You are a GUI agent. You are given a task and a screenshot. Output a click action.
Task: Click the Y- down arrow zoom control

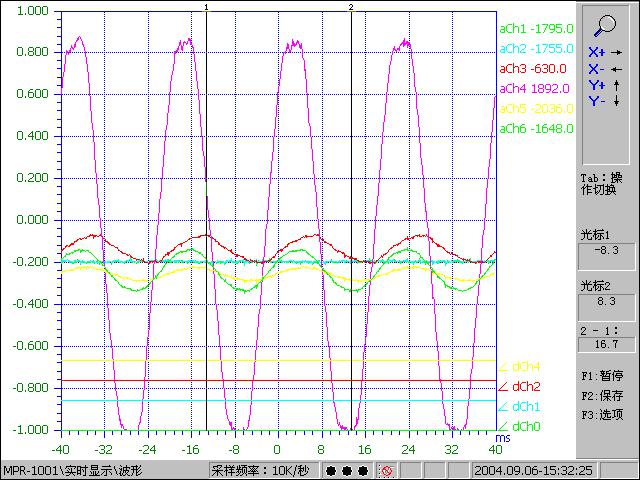(606, 101)
